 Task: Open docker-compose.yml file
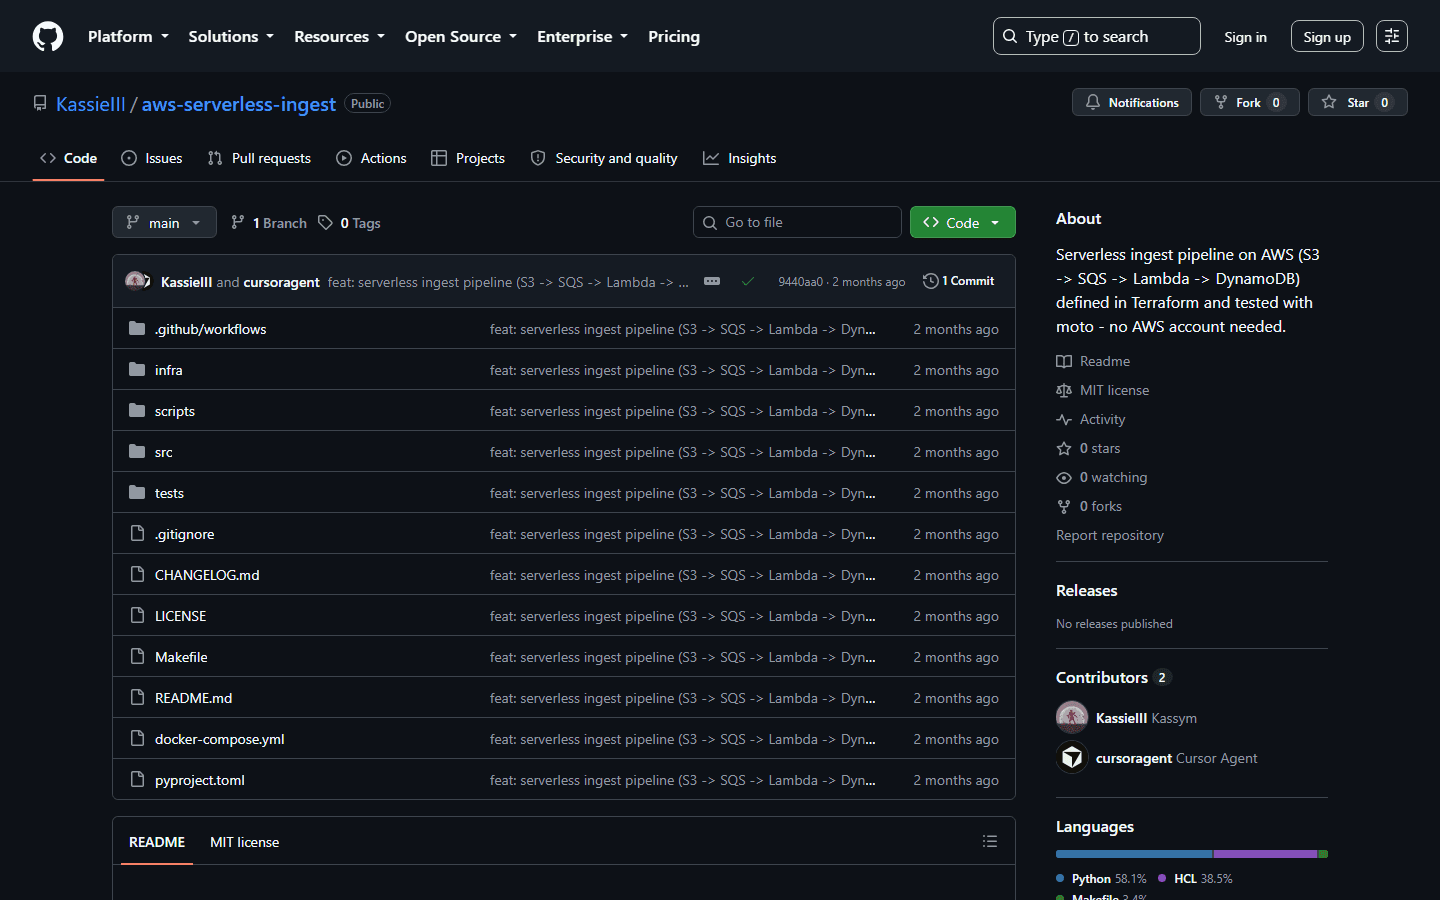tap(220, 739)
